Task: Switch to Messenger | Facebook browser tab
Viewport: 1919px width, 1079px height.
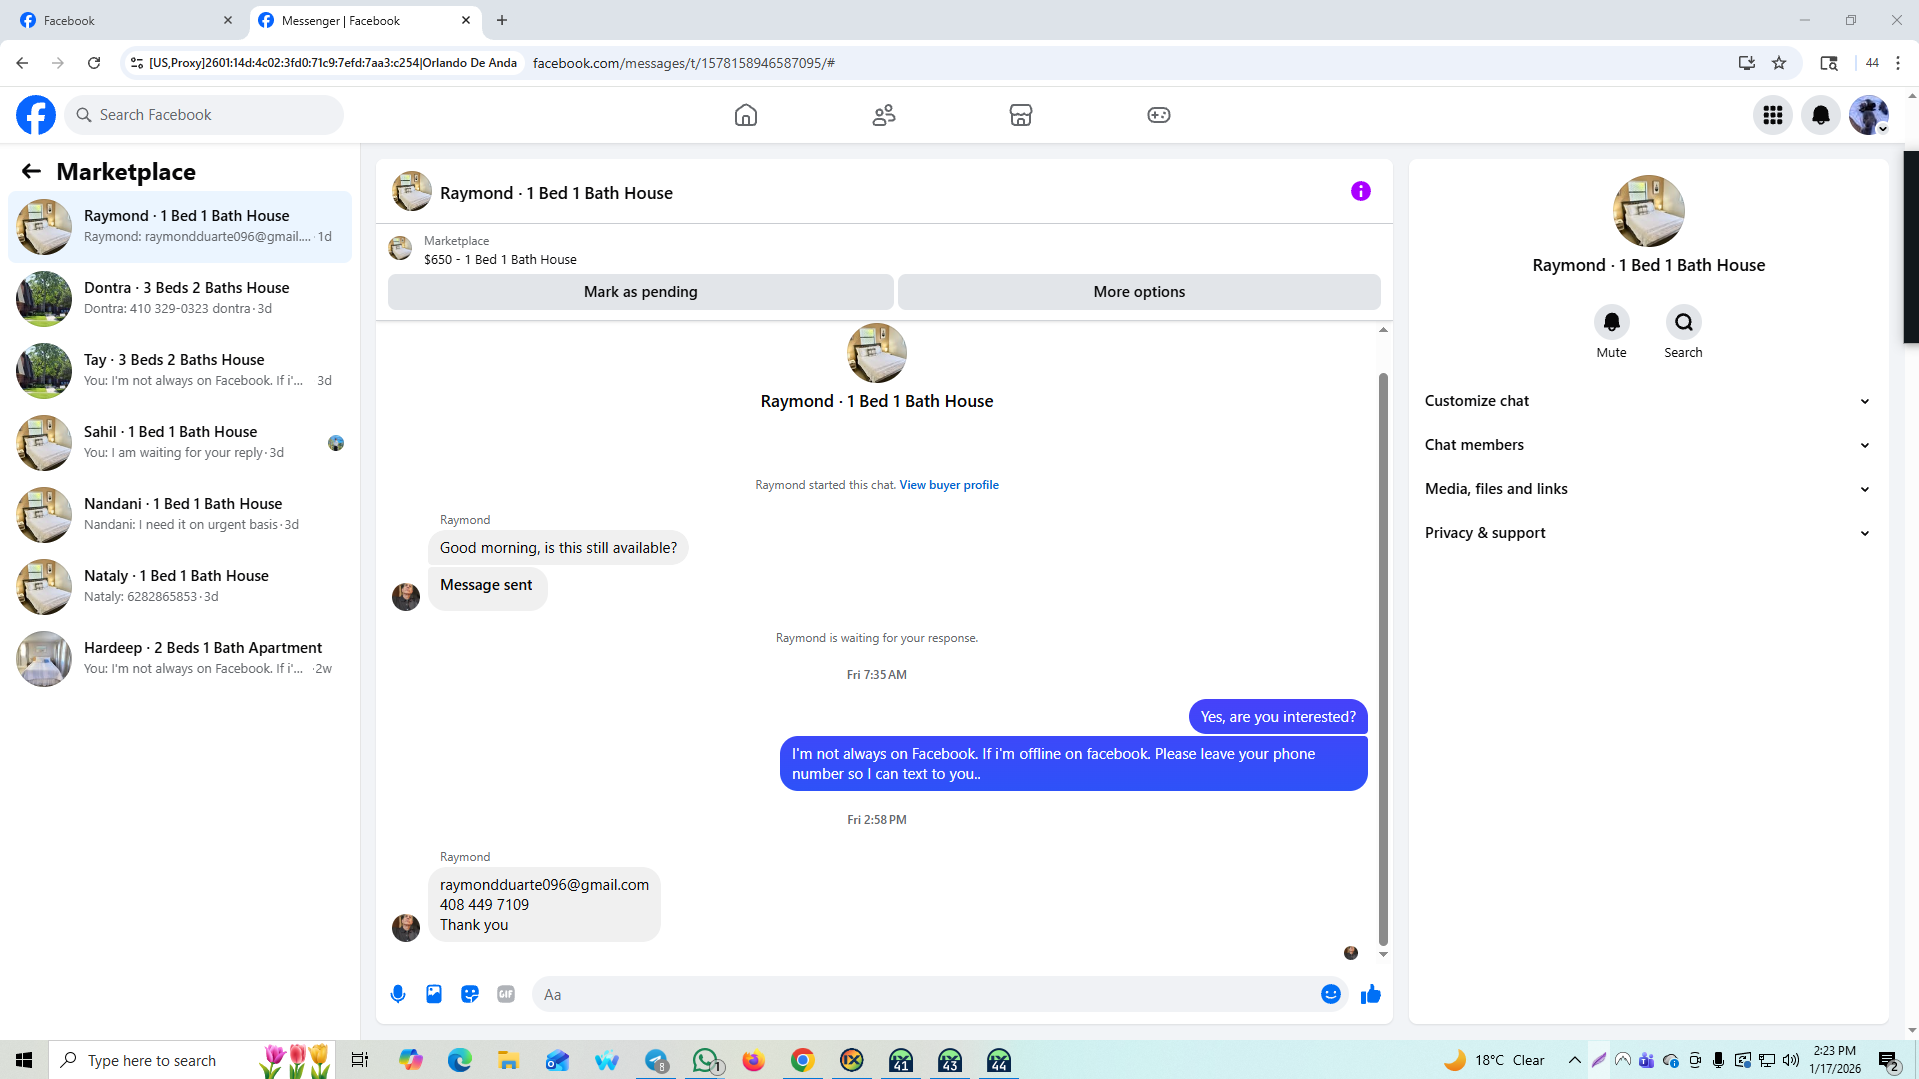Action: click(364, 20)
